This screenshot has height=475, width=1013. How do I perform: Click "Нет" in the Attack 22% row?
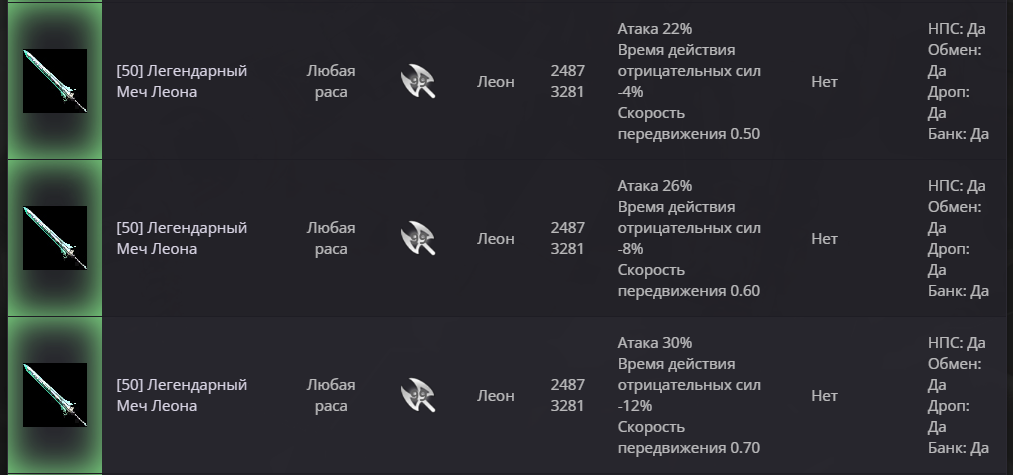(x=824, y=82)
